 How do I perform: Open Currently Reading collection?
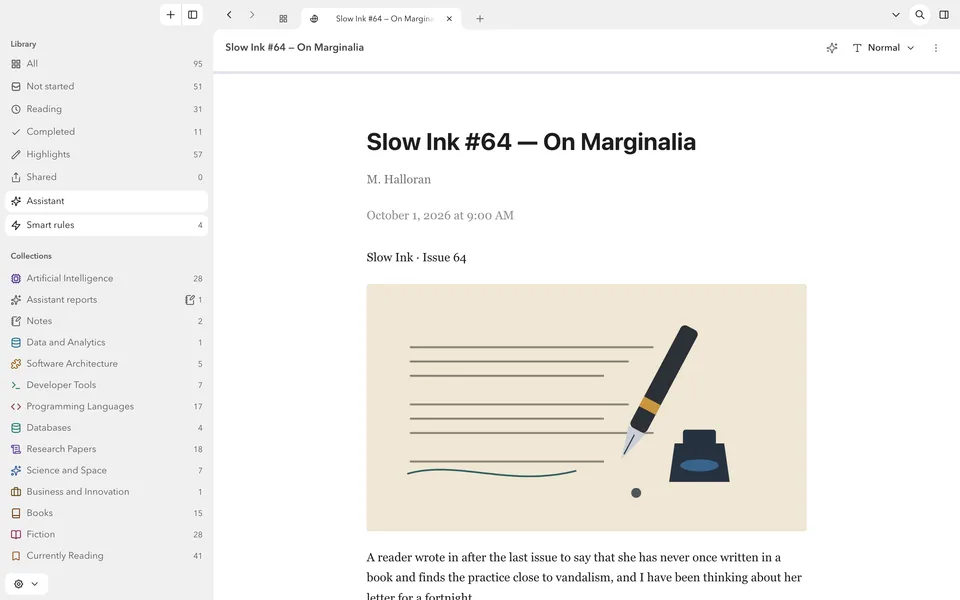pyautogui.click(x=107, y=556)
